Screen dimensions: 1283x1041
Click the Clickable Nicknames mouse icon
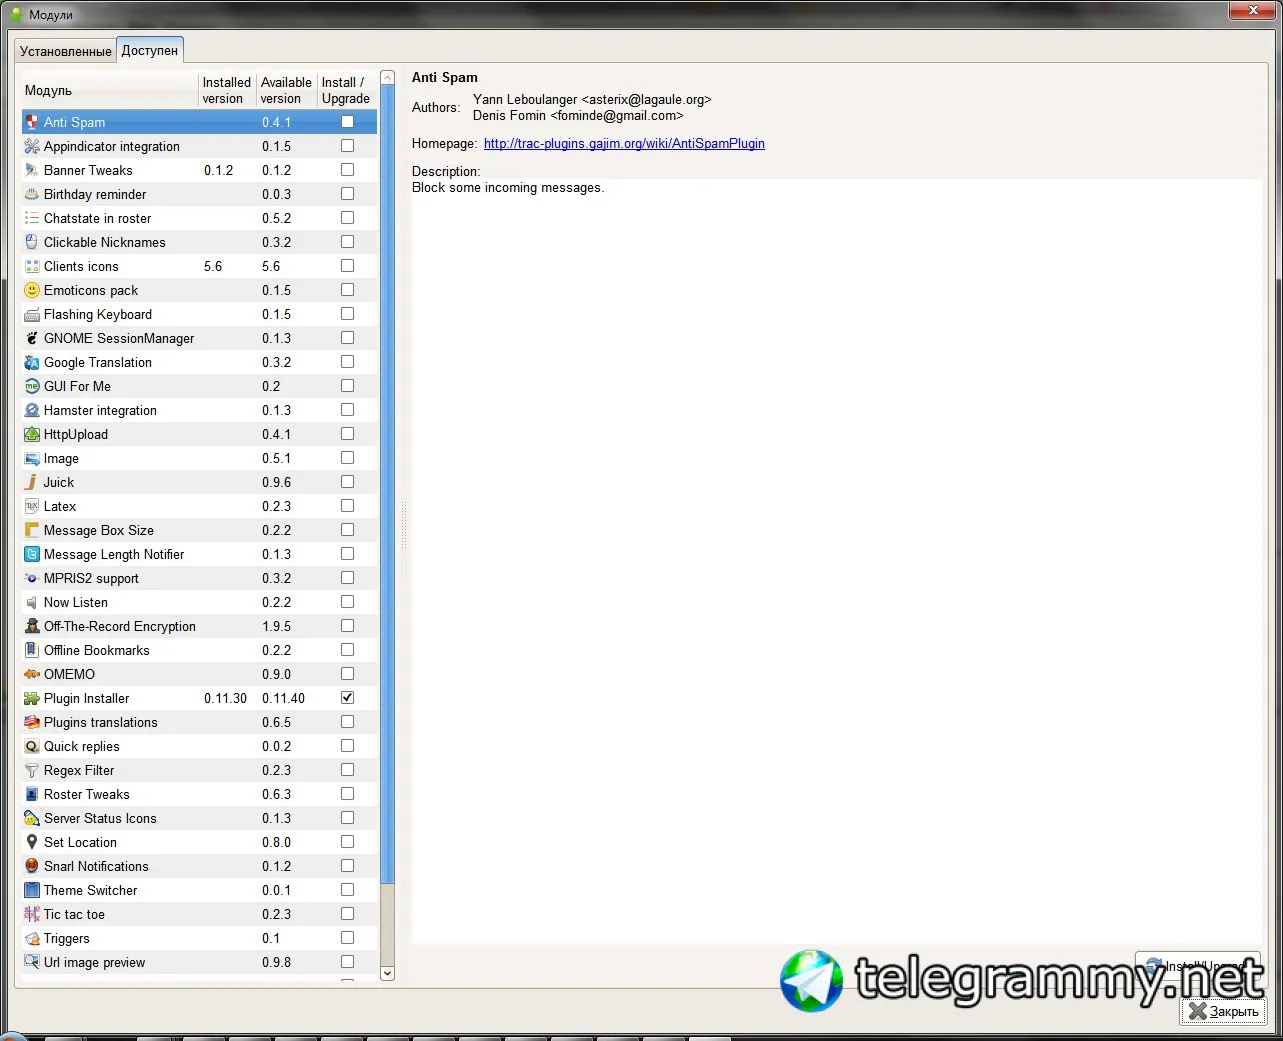point(32,242)
